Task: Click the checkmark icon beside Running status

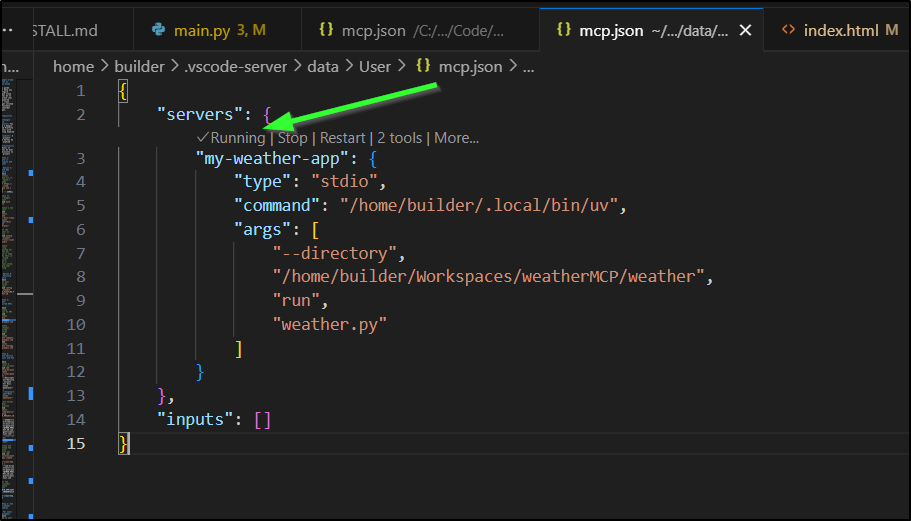Action: pos(202,138)
